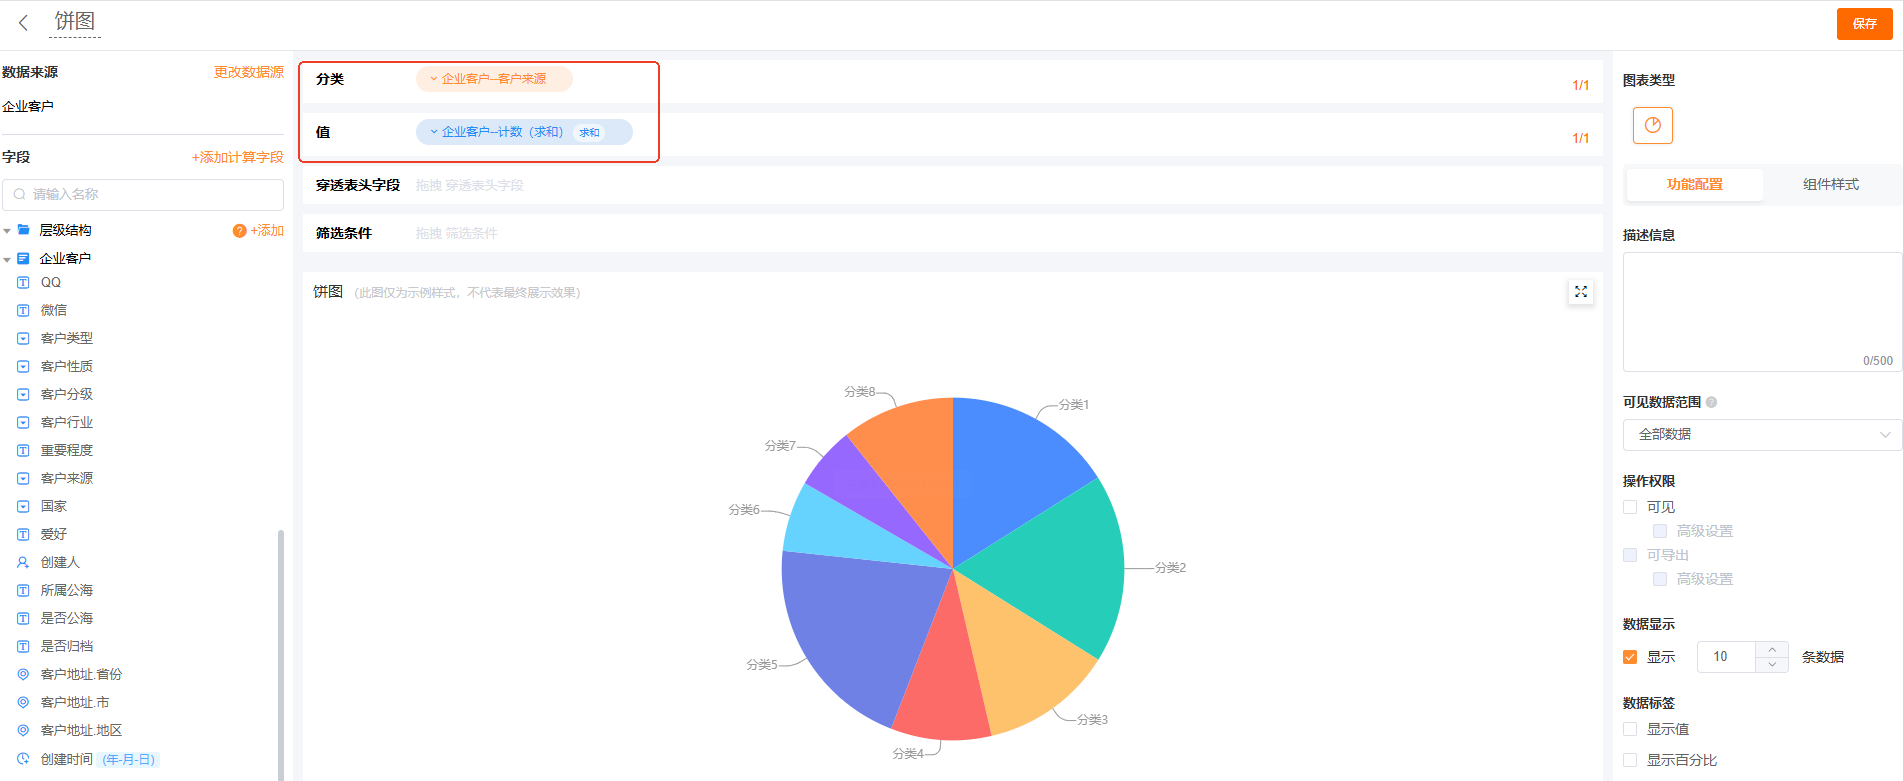1903x781 pixels.
Task: Select the 功能配置 tab
Action: [1694, 184]
